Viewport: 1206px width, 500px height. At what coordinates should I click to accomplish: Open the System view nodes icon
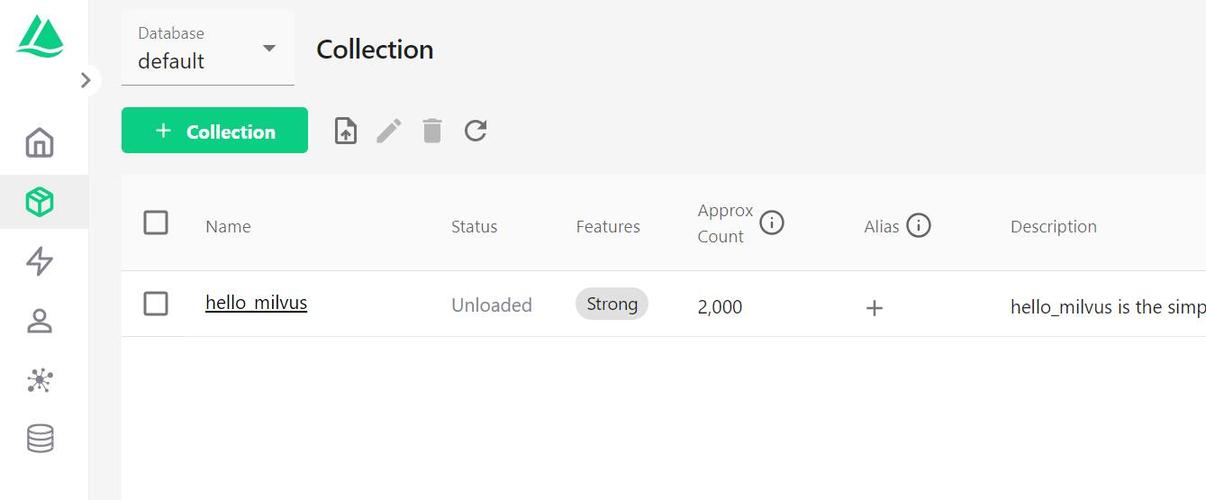click(x=40, y=380)
